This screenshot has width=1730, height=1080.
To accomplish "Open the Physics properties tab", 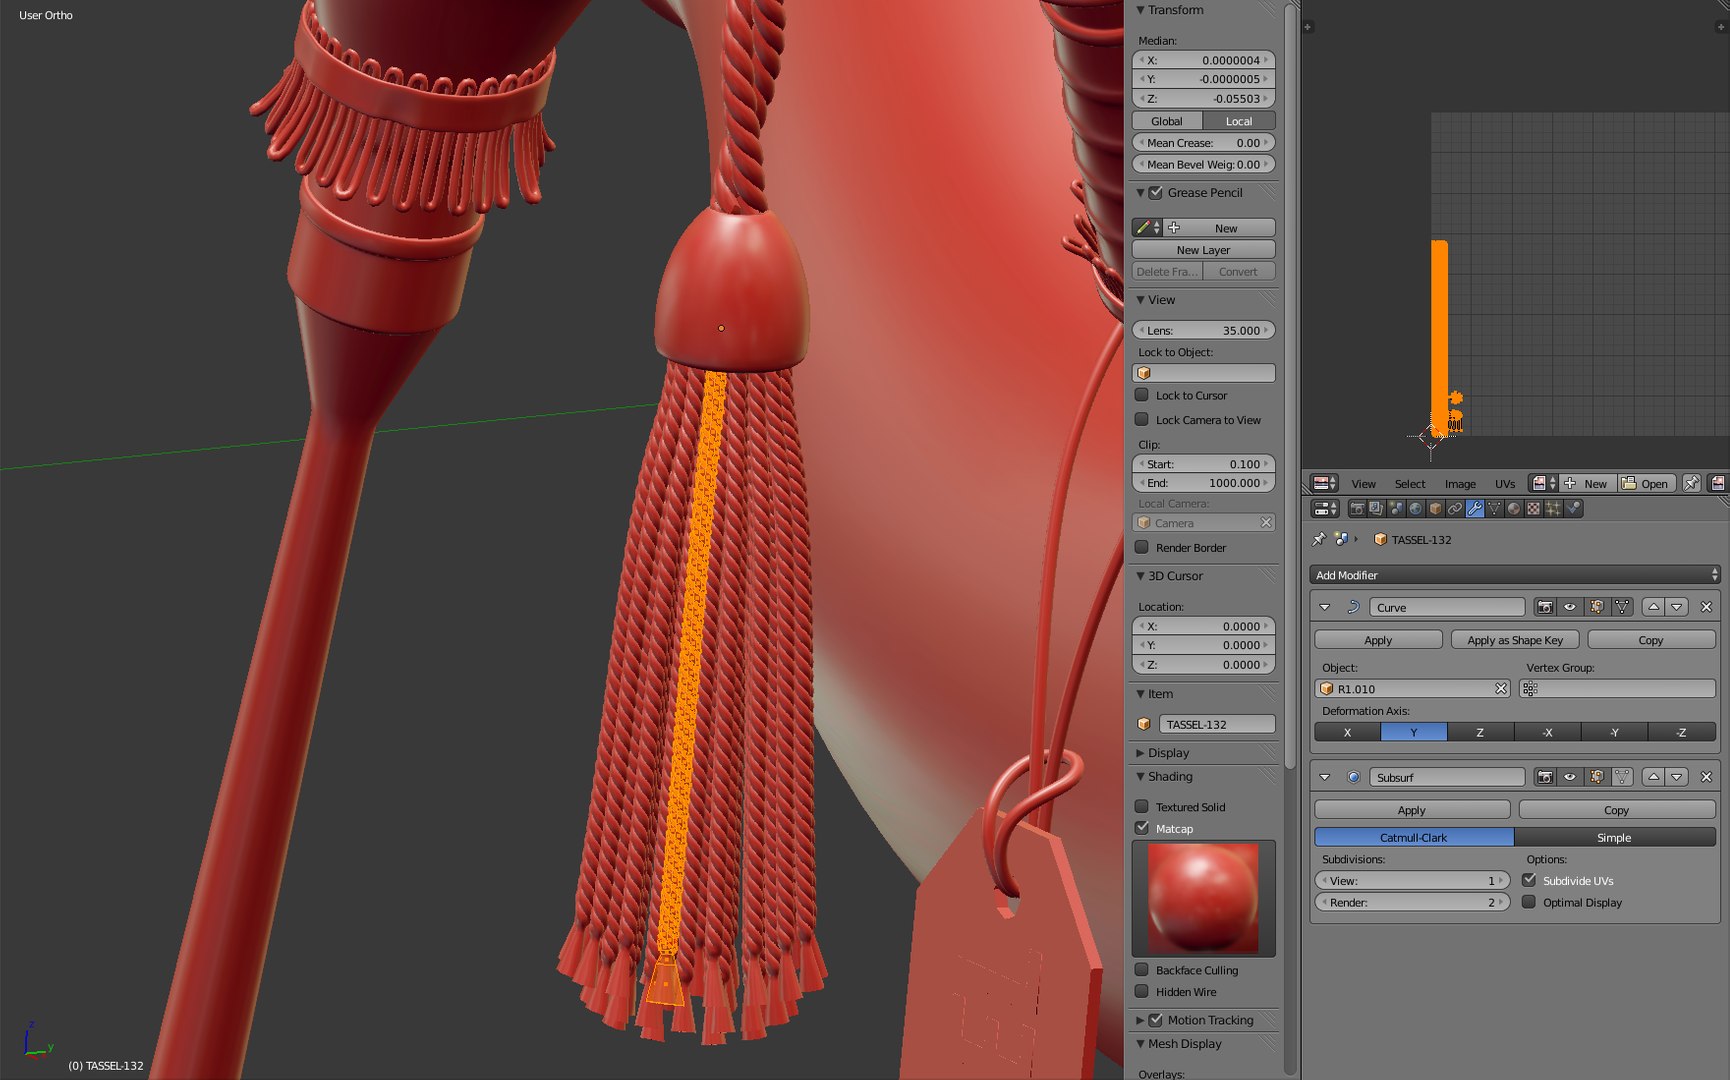I will tap(1573, 508).
